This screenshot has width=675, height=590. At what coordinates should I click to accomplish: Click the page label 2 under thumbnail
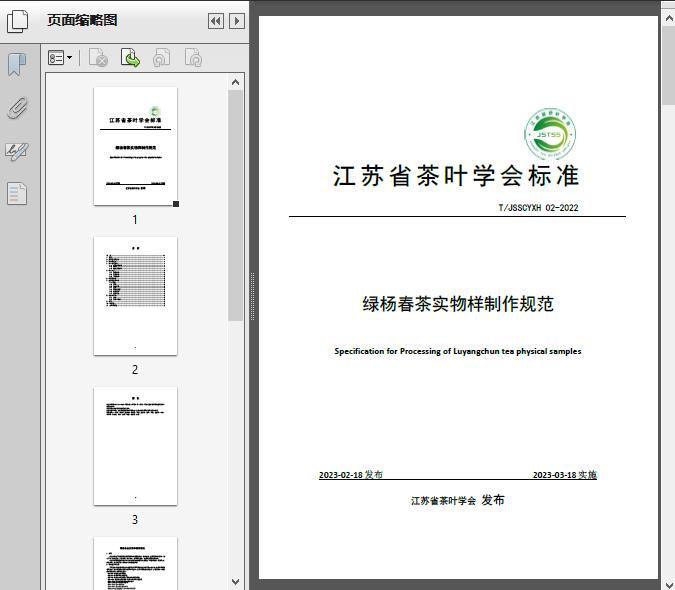point(135,369)
